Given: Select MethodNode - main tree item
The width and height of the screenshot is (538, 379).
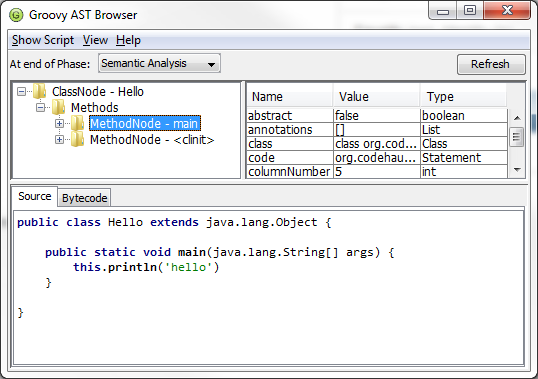Looking at the screenshot, I should (x=145, y=123).
